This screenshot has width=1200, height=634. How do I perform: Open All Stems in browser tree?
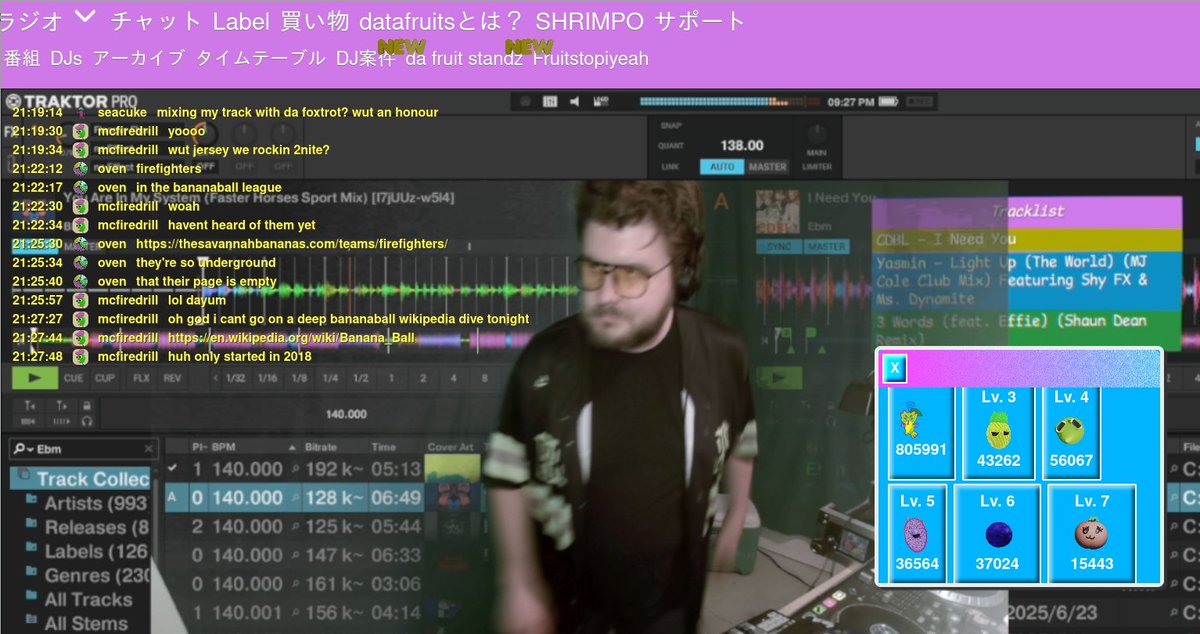pyautogui.click(x=77, y=623)
